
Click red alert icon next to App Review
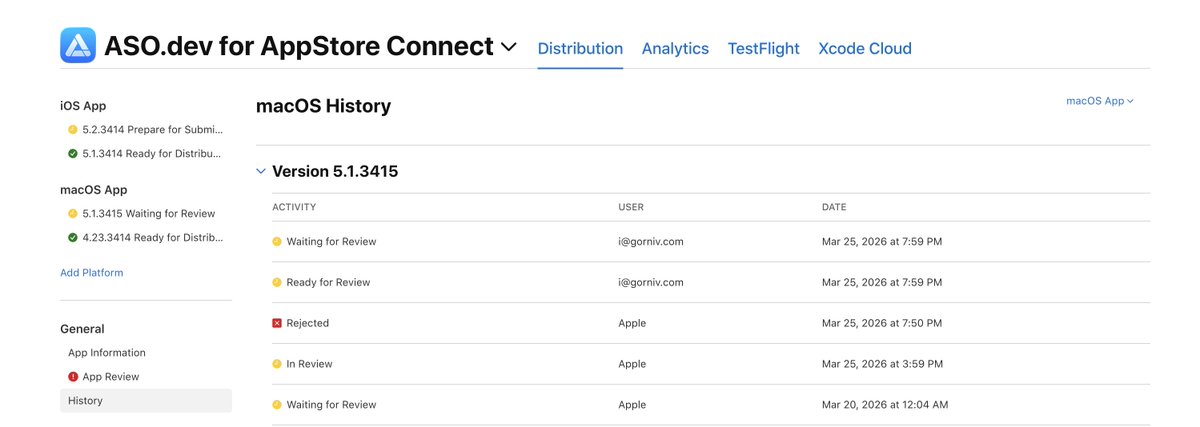(x=72, y=377)
